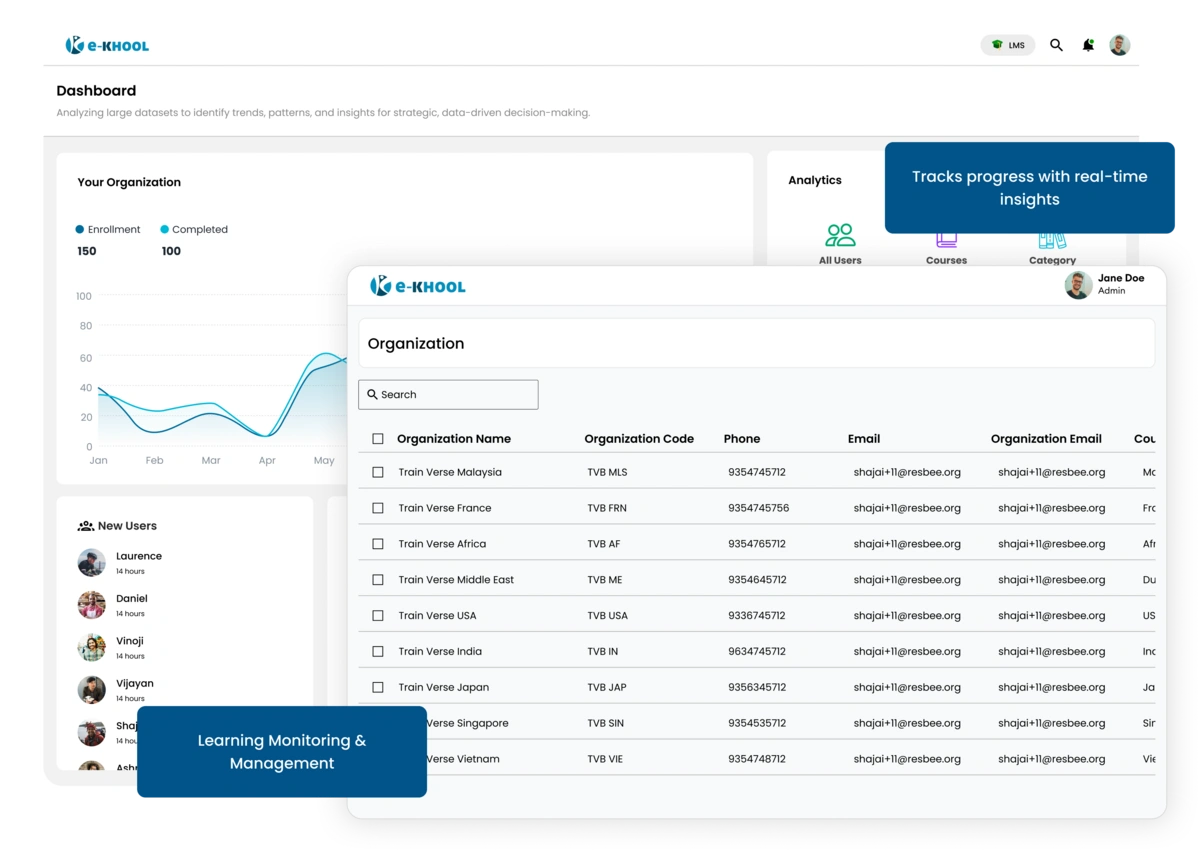This screenshot has height=852, width=1200.
Task: Click inside the Organization search field
Action: tap(450, 394)
